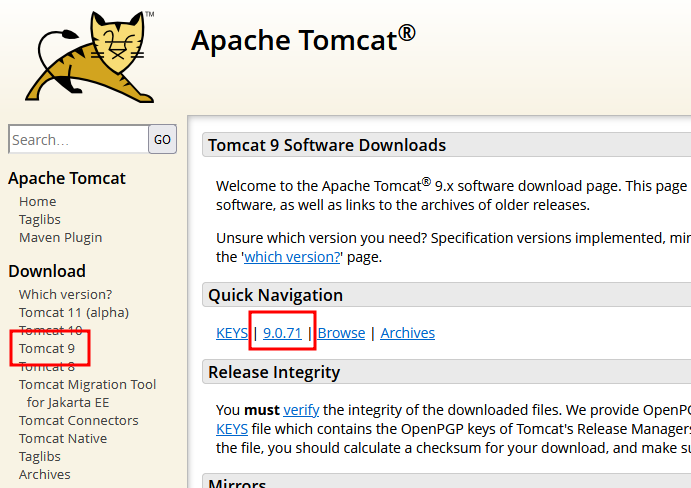Follow the 'which version?' link in the text

pos(292,257)
